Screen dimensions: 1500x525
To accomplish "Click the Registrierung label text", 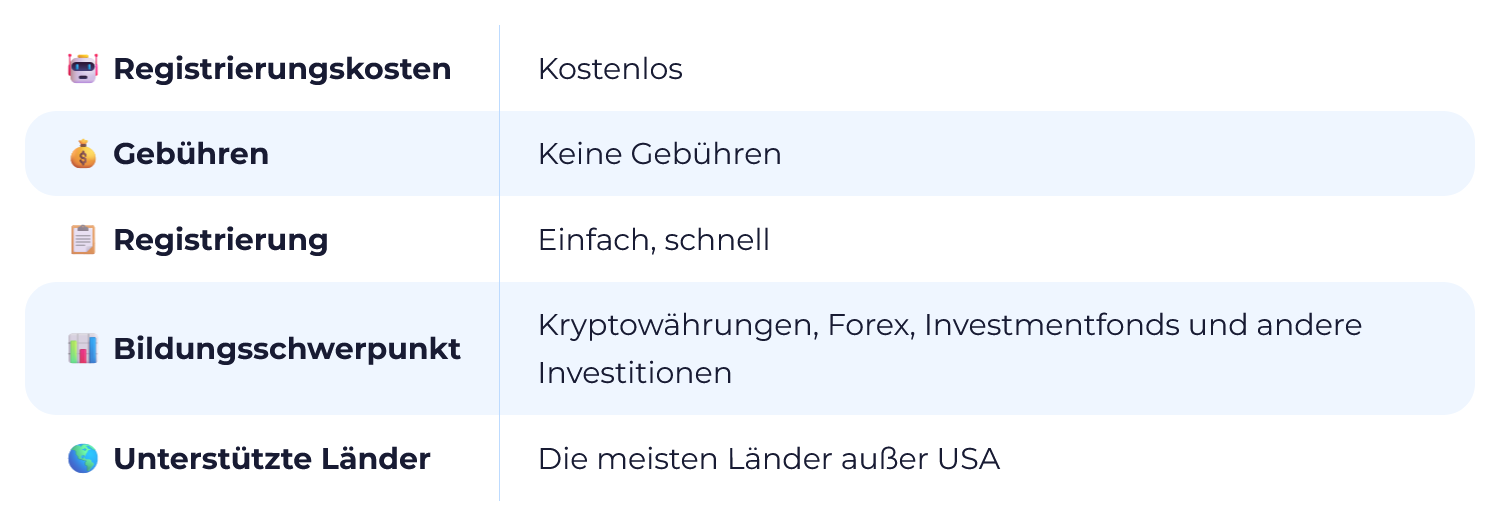I will point(220,241).
